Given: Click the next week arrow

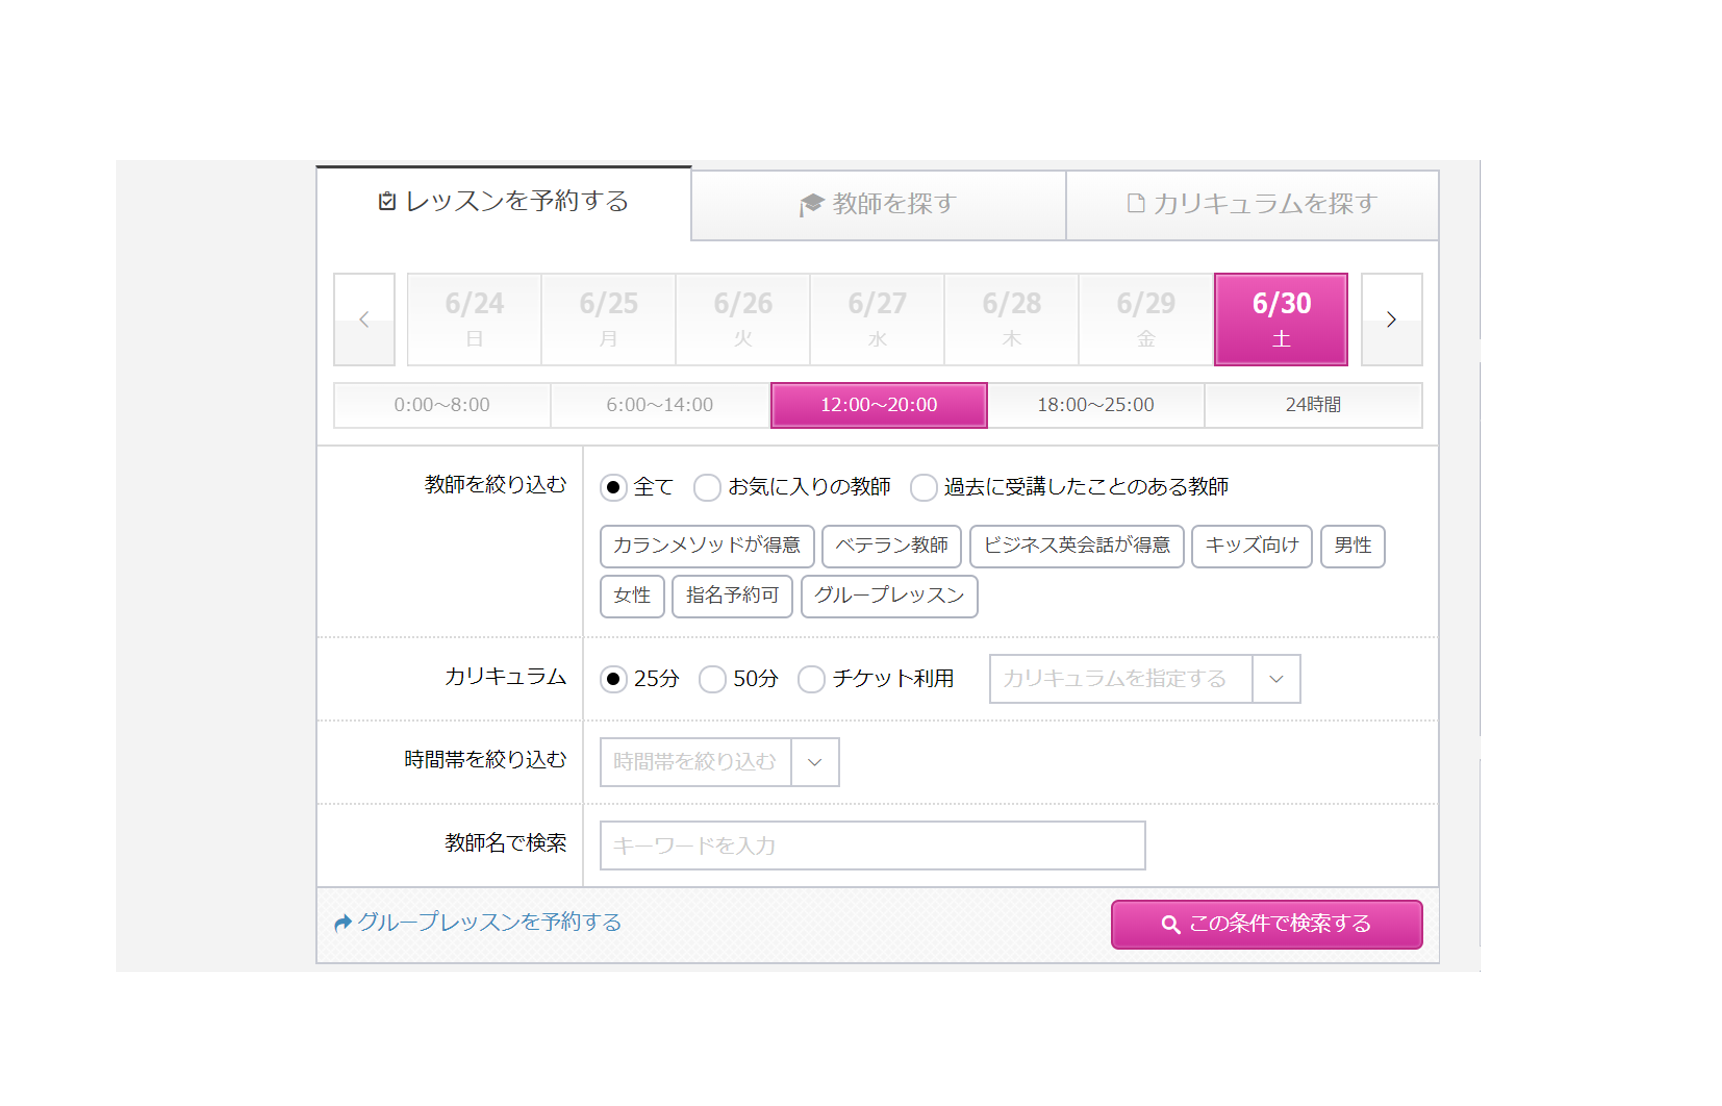Looking at the screenshot, I should point(1391,319).
